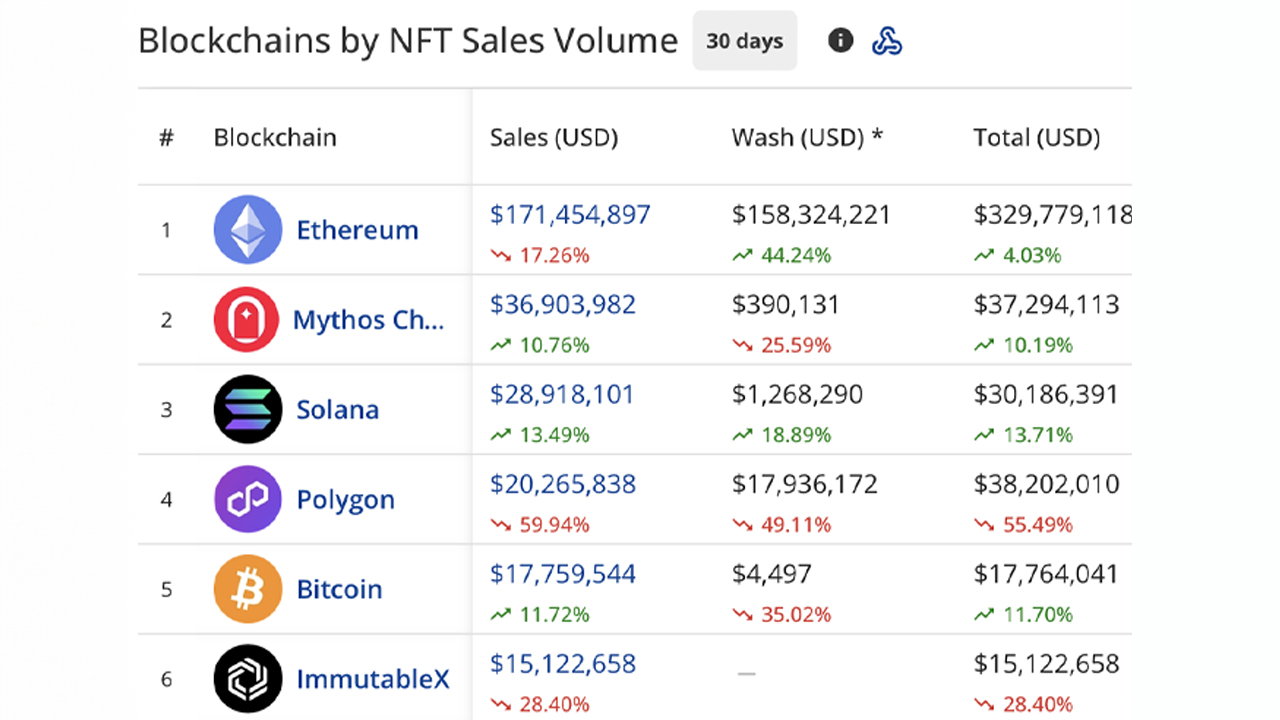Open the info tooltip icon
1280x720 pixels.
click(x=840, y=40)
